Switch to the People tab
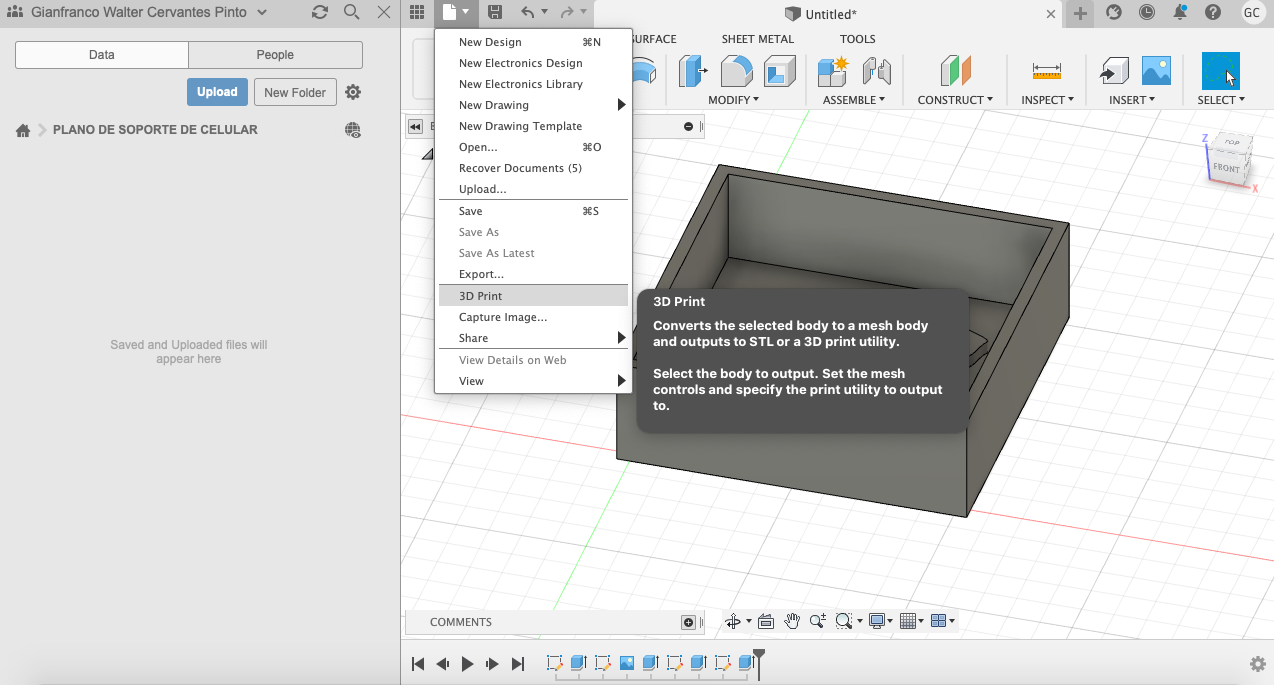 (x=275, y=55)
